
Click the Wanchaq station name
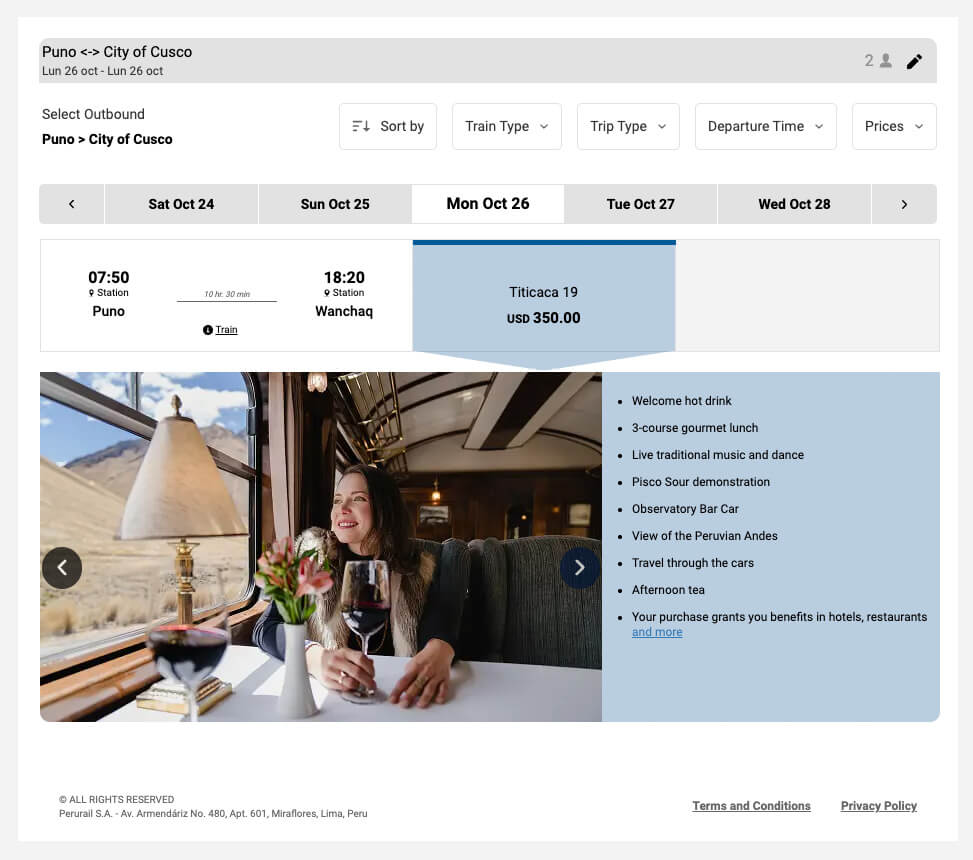344,311
